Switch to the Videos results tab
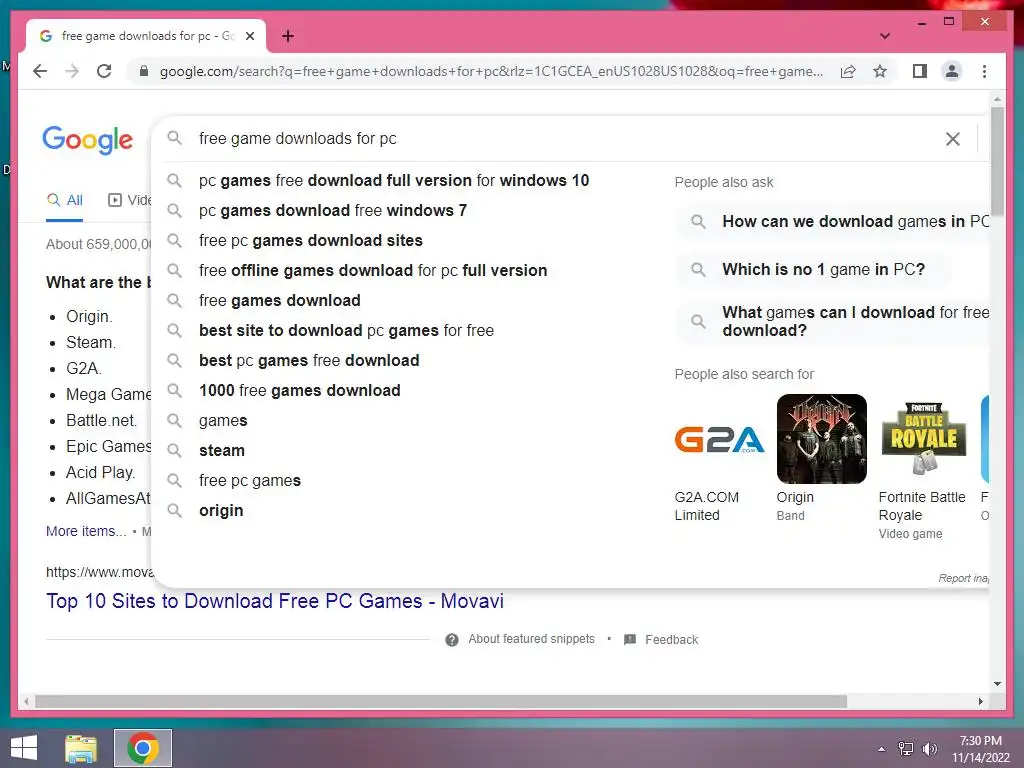Image resolution: width=1024 pixels, height=768 pixels. [x=129, y=200]
